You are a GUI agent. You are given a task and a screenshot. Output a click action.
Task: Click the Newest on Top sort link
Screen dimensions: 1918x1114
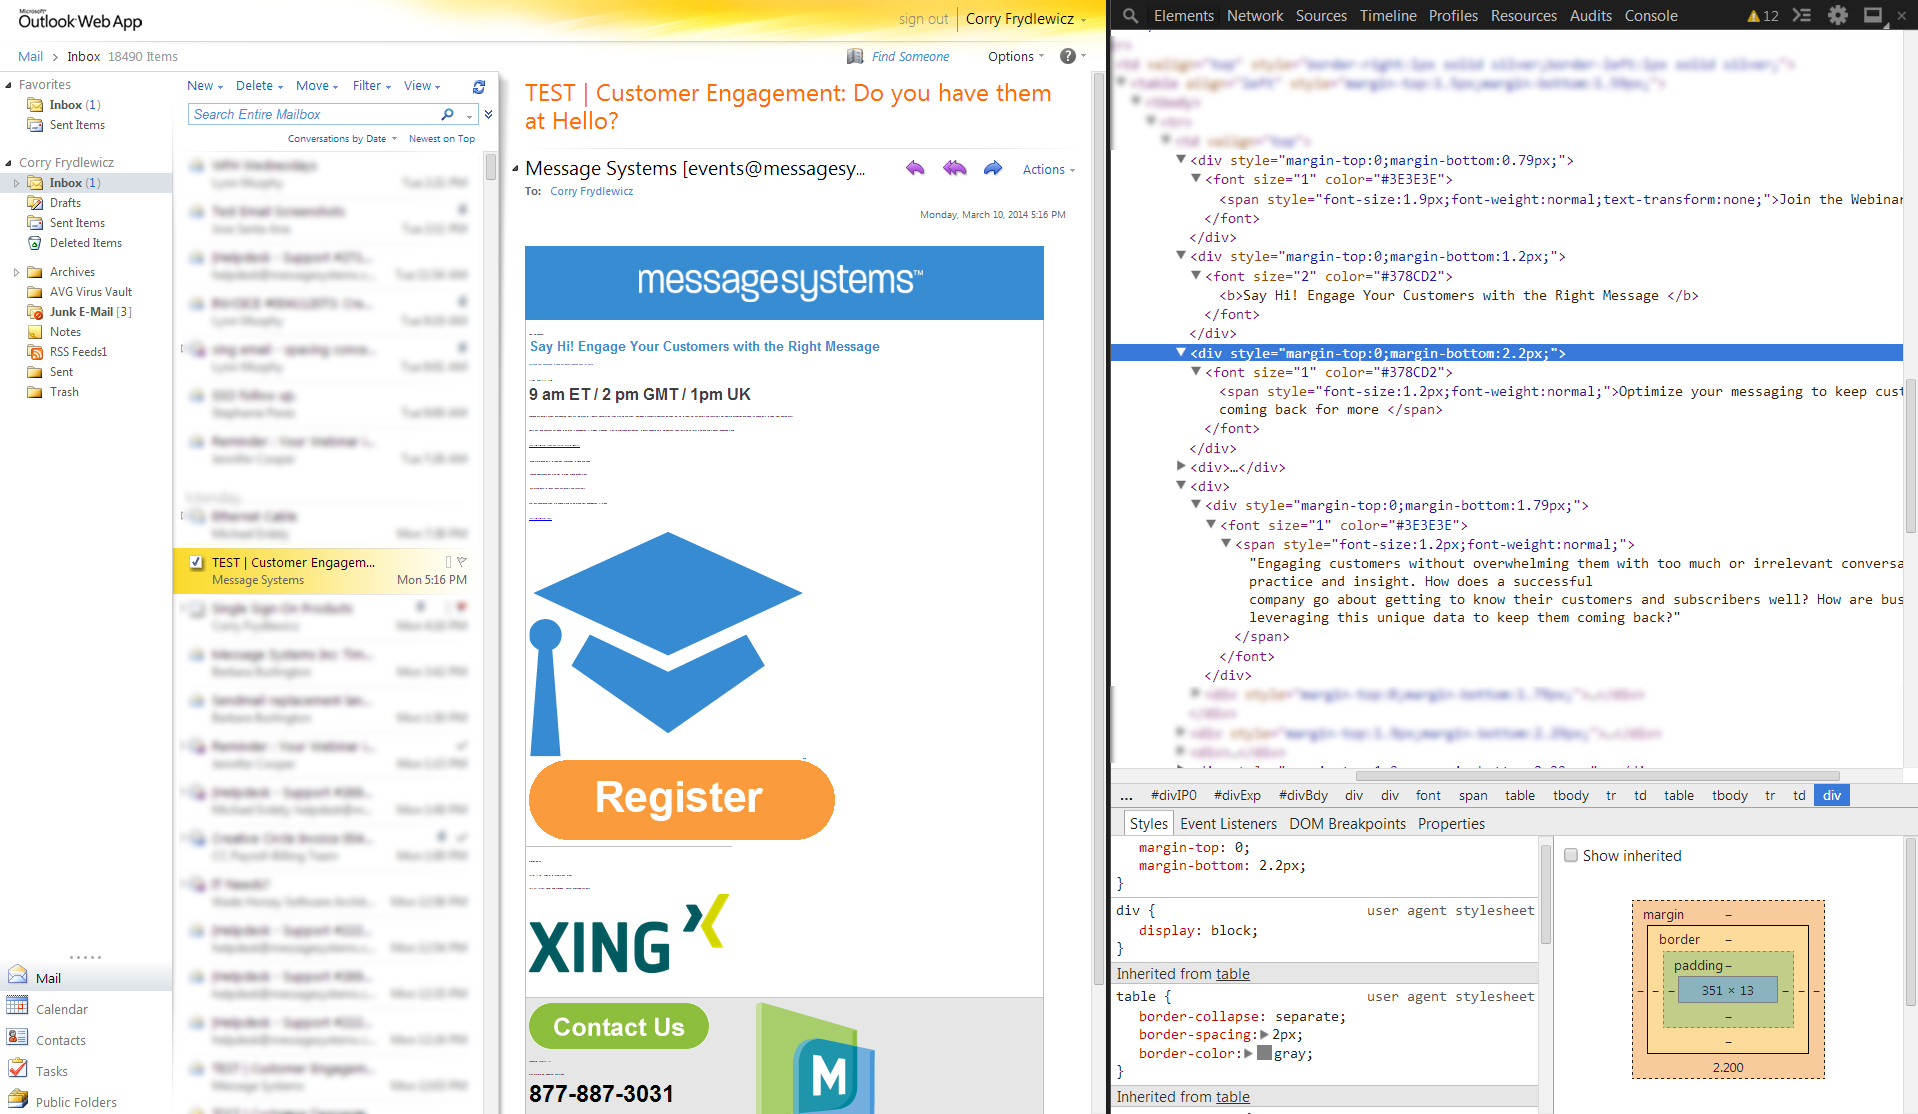point(442,139)
